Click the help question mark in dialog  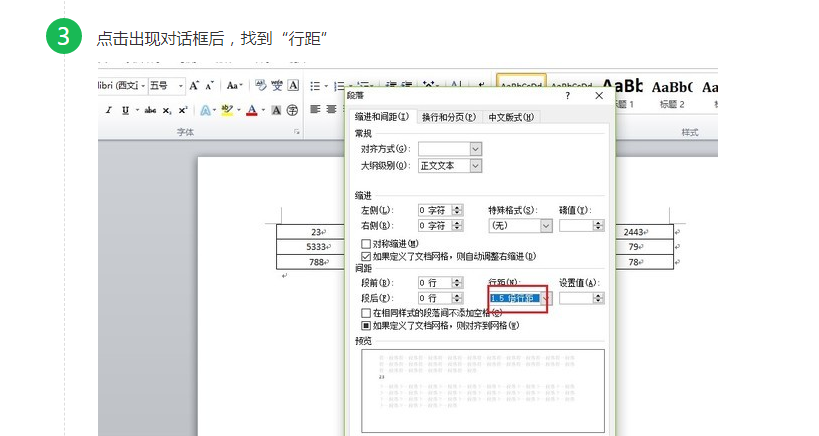pos(567,96)
